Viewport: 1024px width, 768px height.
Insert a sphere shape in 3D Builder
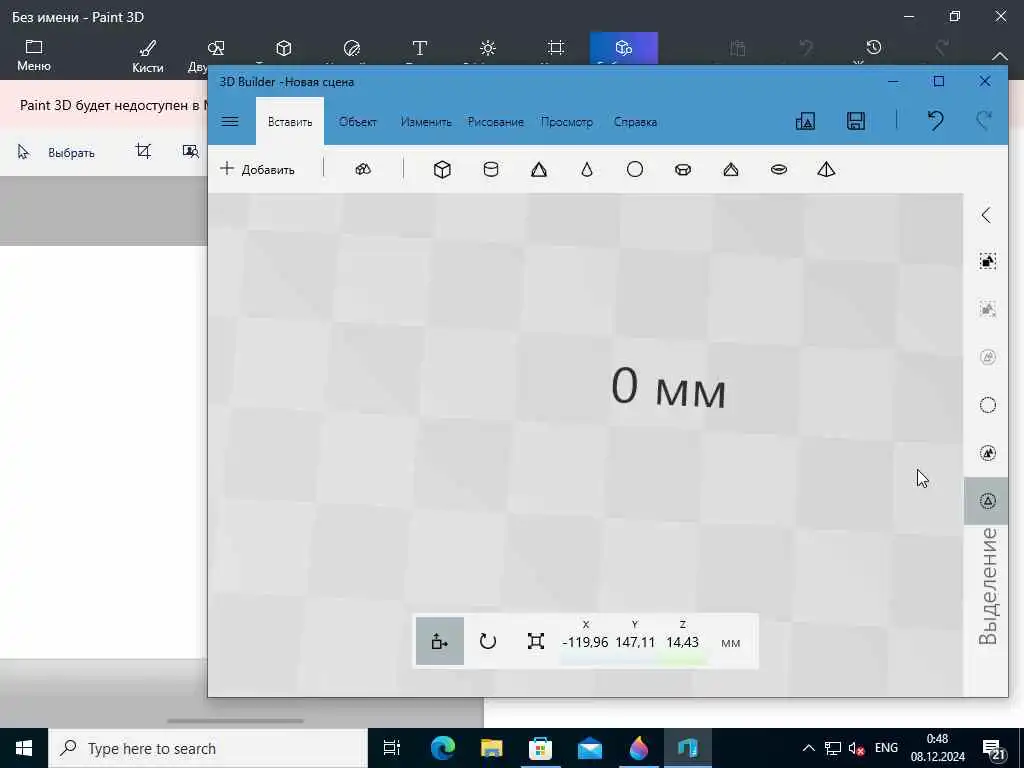tap(635, 170)
